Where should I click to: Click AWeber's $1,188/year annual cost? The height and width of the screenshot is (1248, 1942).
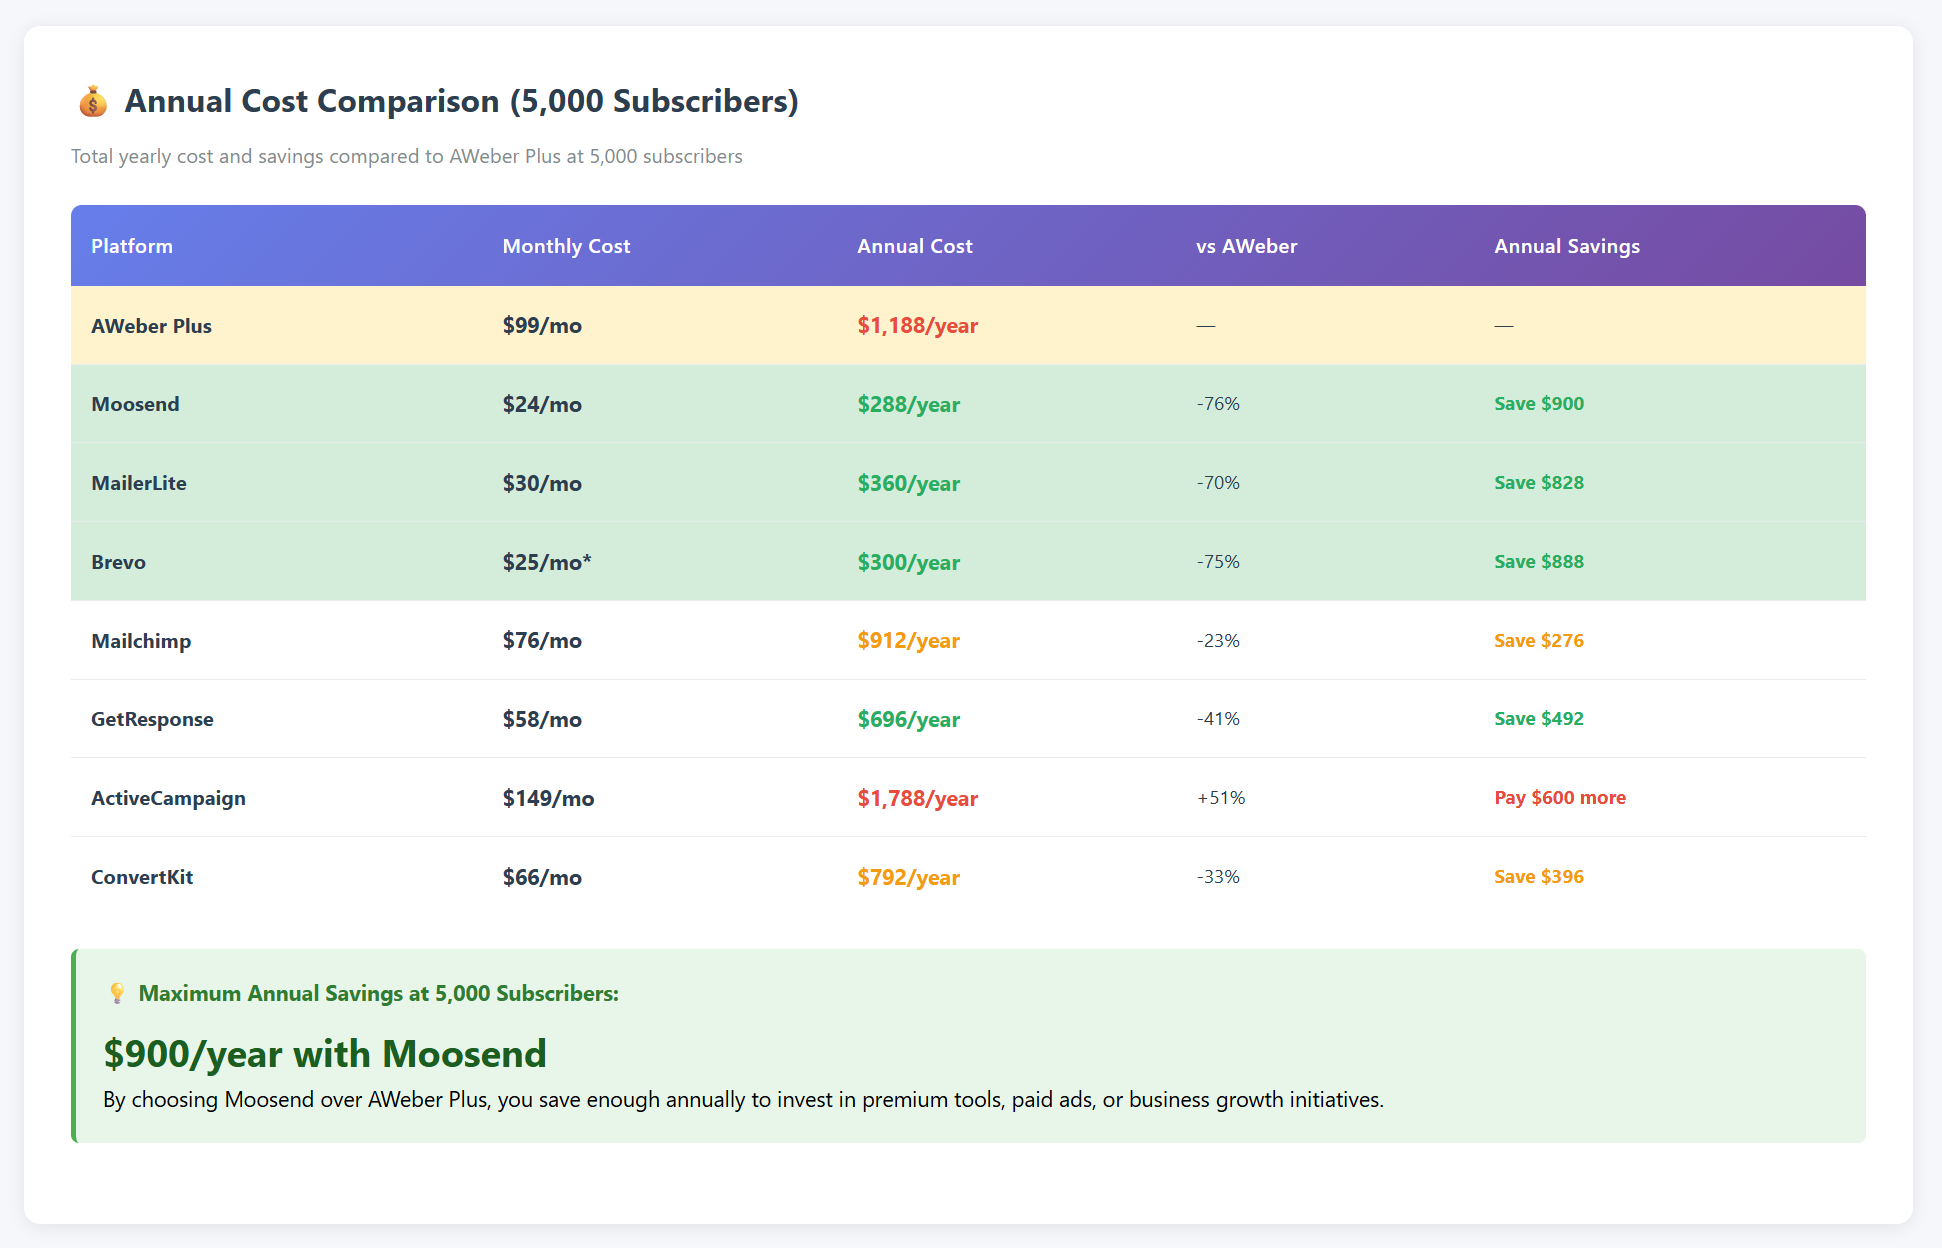(x=917, y=326)
